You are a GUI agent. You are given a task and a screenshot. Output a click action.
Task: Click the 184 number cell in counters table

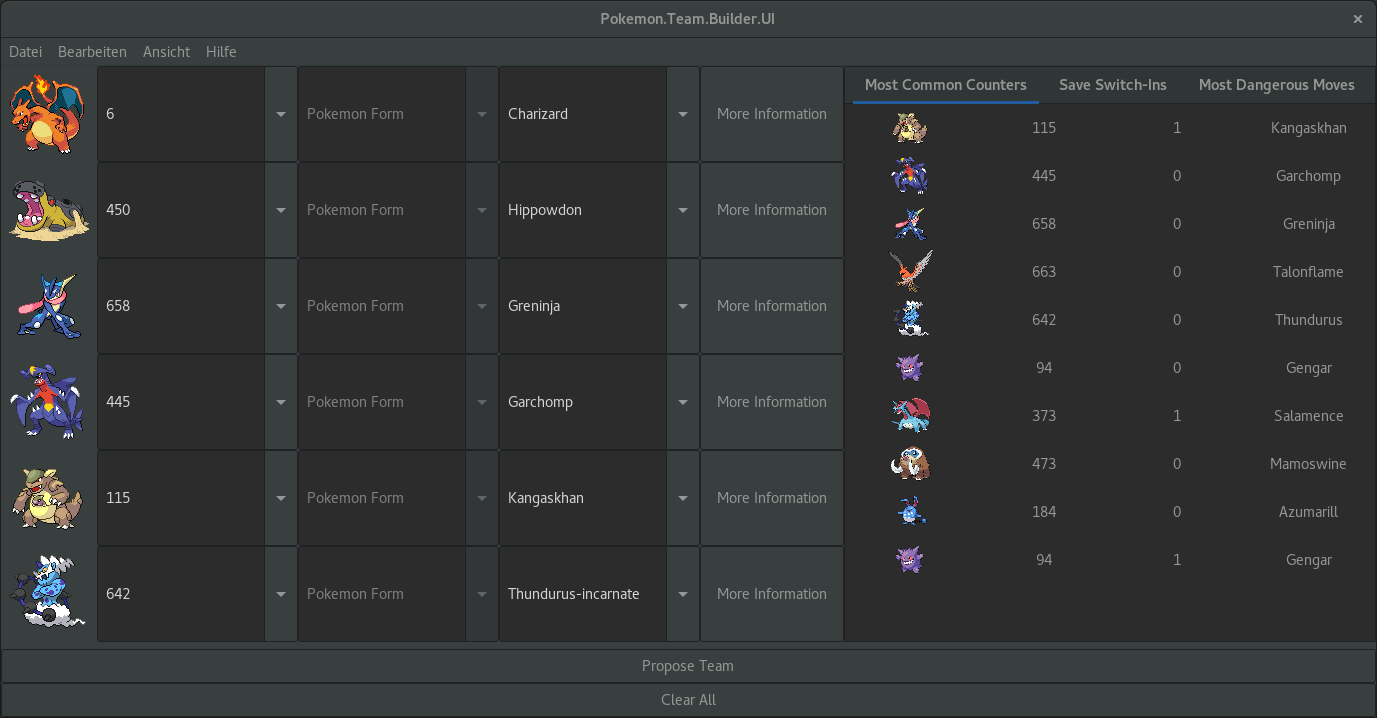(x=1044, y=512)
